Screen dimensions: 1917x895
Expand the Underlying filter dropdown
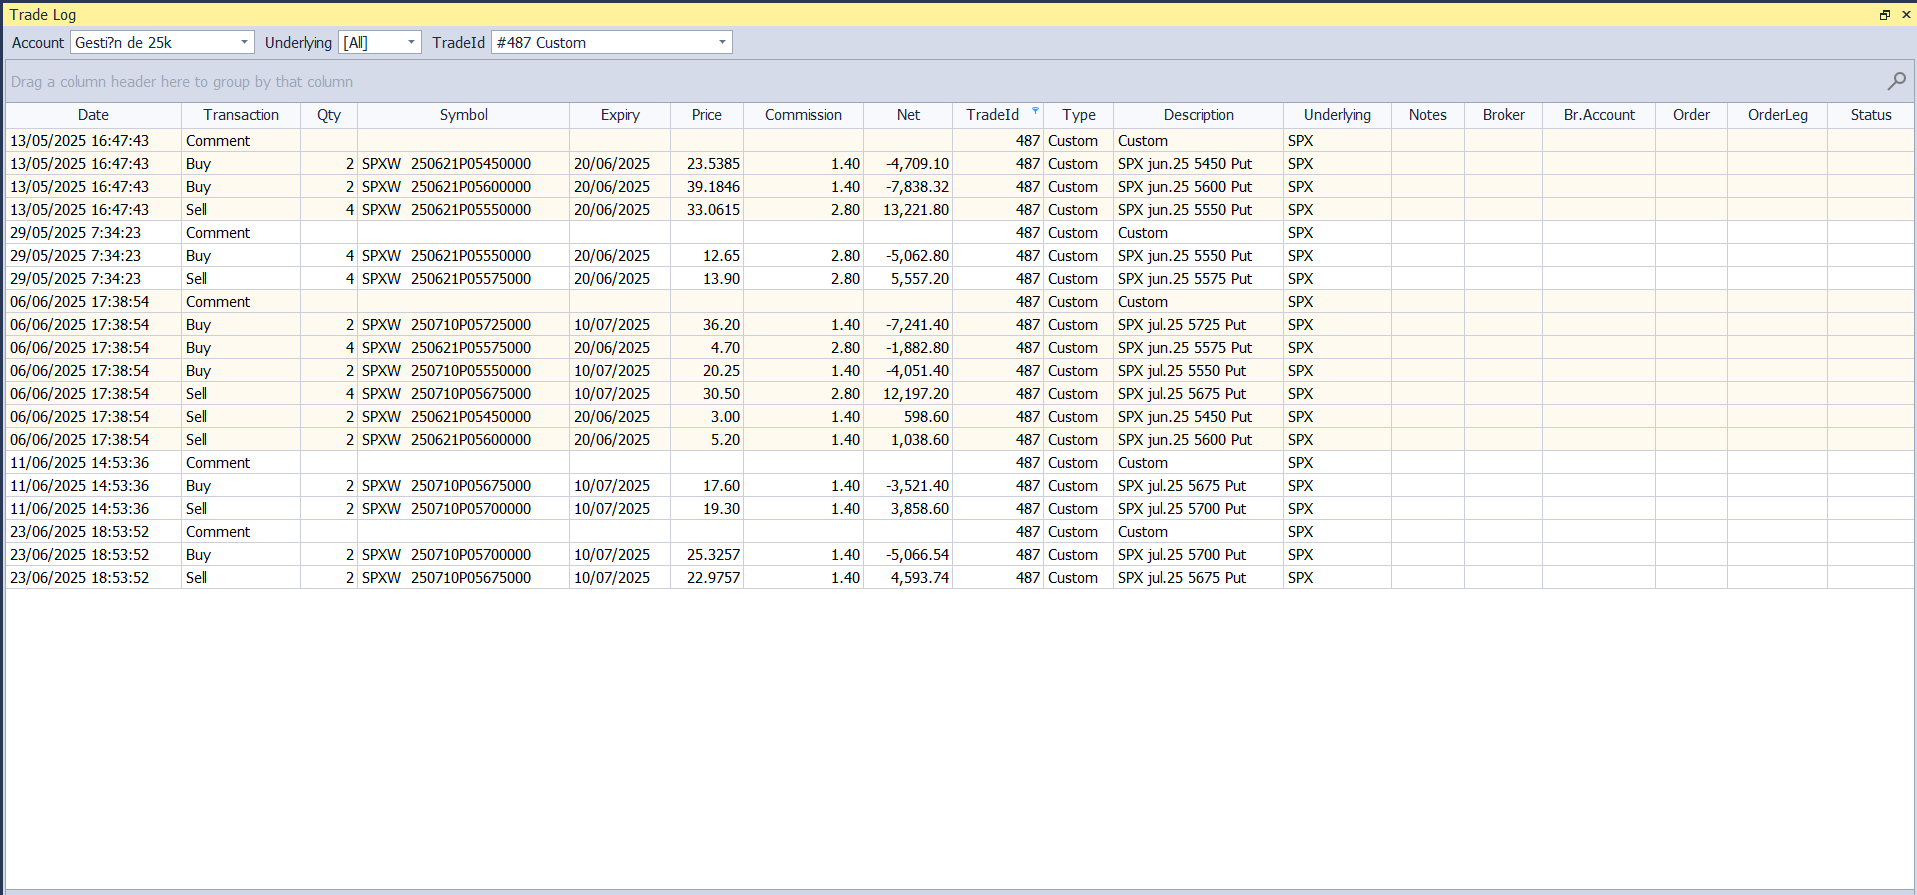[411, 42]
